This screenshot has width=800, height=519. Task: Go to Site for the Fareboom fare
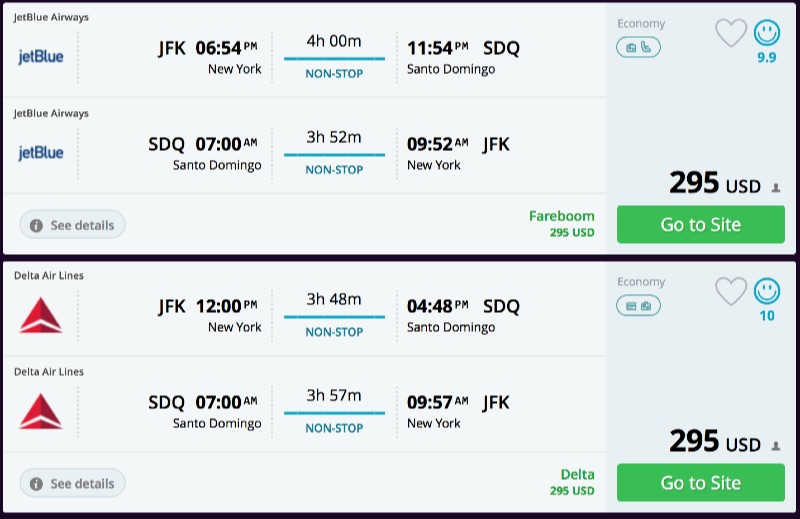click(x=700, y=225)
